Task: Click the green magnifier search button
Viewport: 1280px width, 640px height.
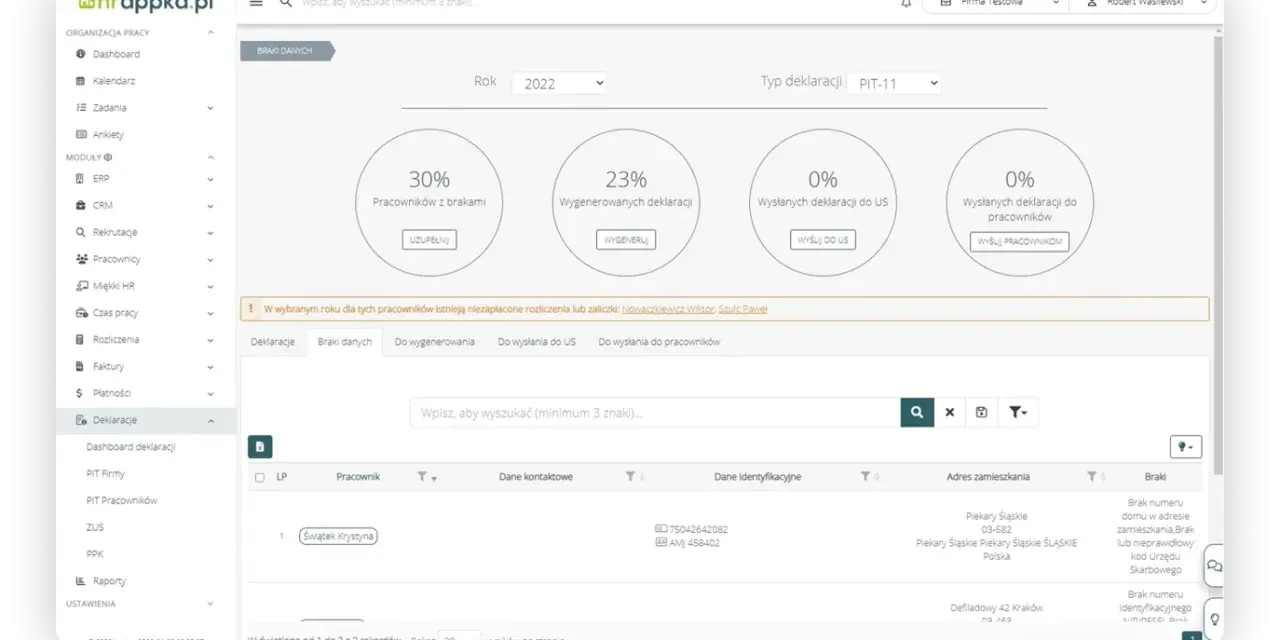Action: pos(917,412)
